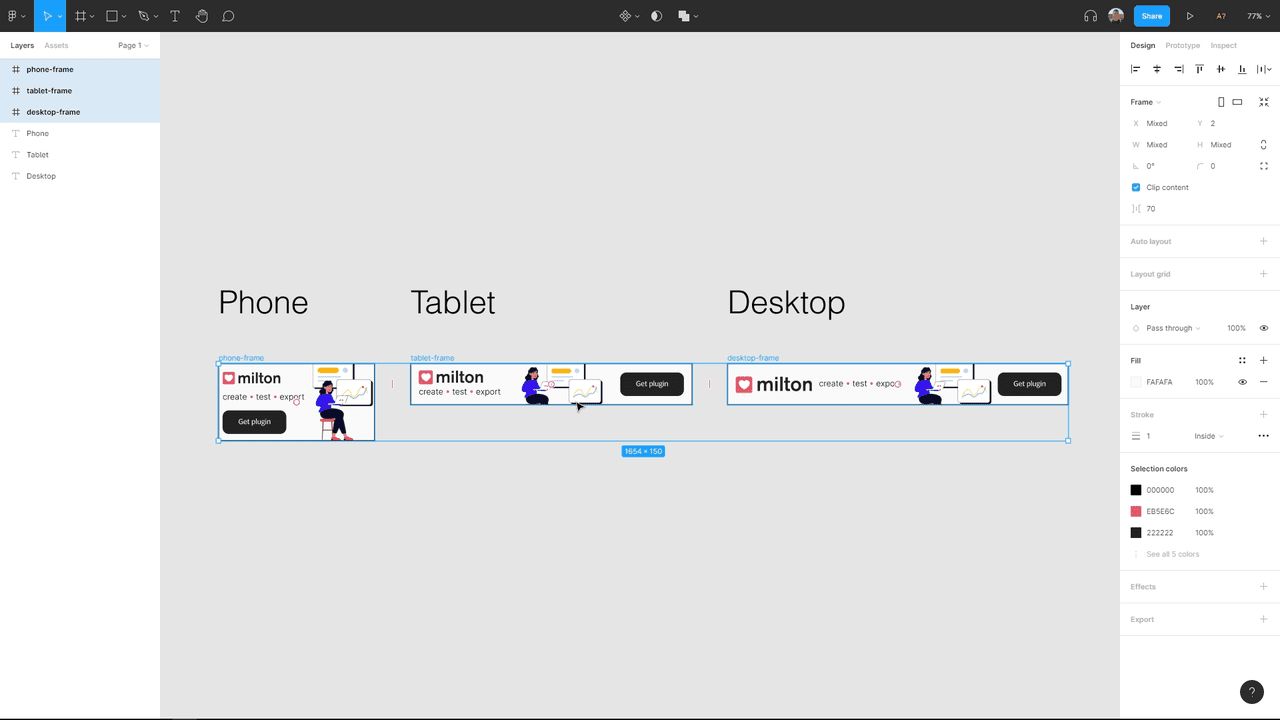Open Frame tool dropdown arrow
Image resolution: width=1280 pixels, height=720 pixels.
click(x=92, y=16)
